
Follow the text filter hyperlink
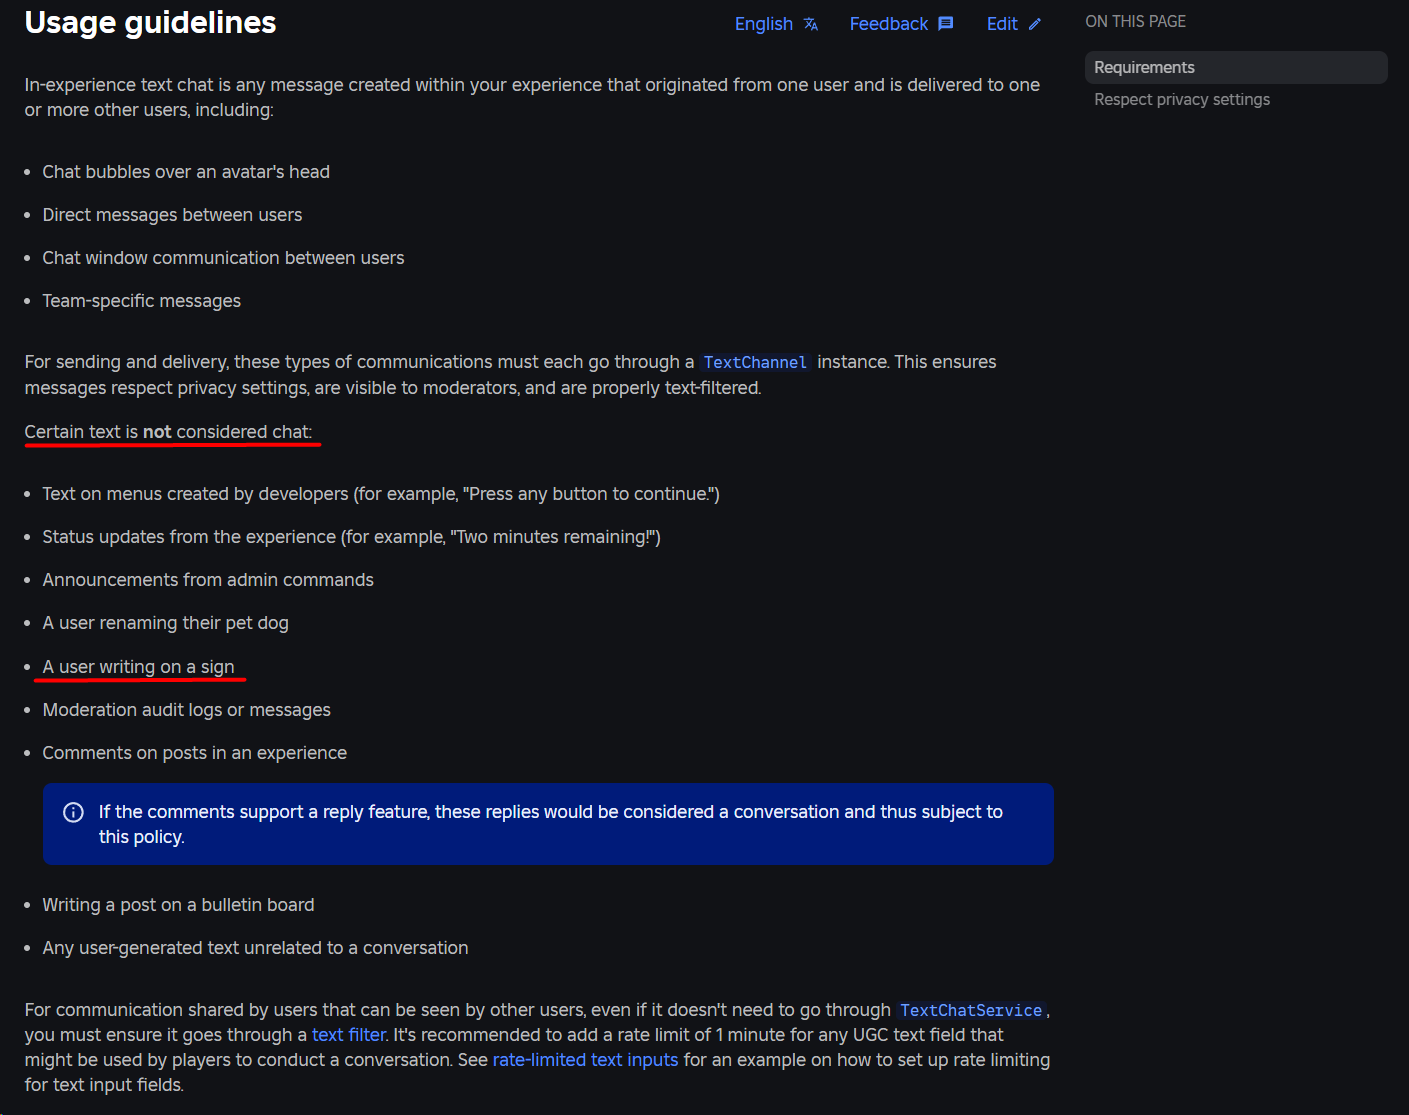pos(348,1034)
